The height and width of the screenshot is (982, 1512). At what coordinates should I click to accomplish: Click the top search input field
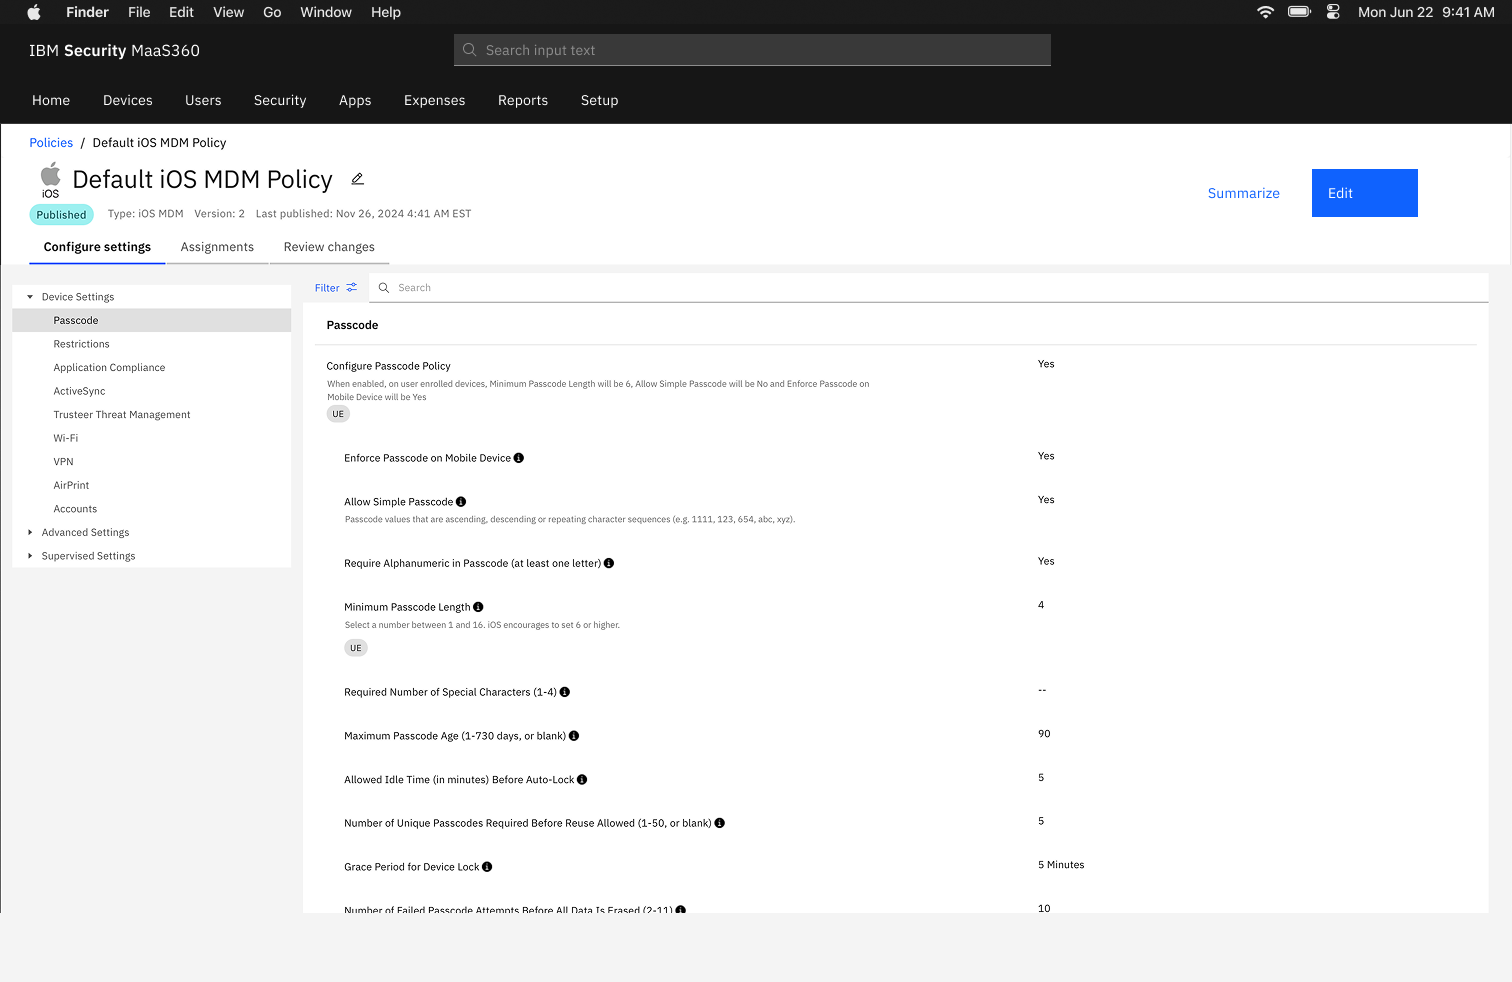(x=752, y=50)
